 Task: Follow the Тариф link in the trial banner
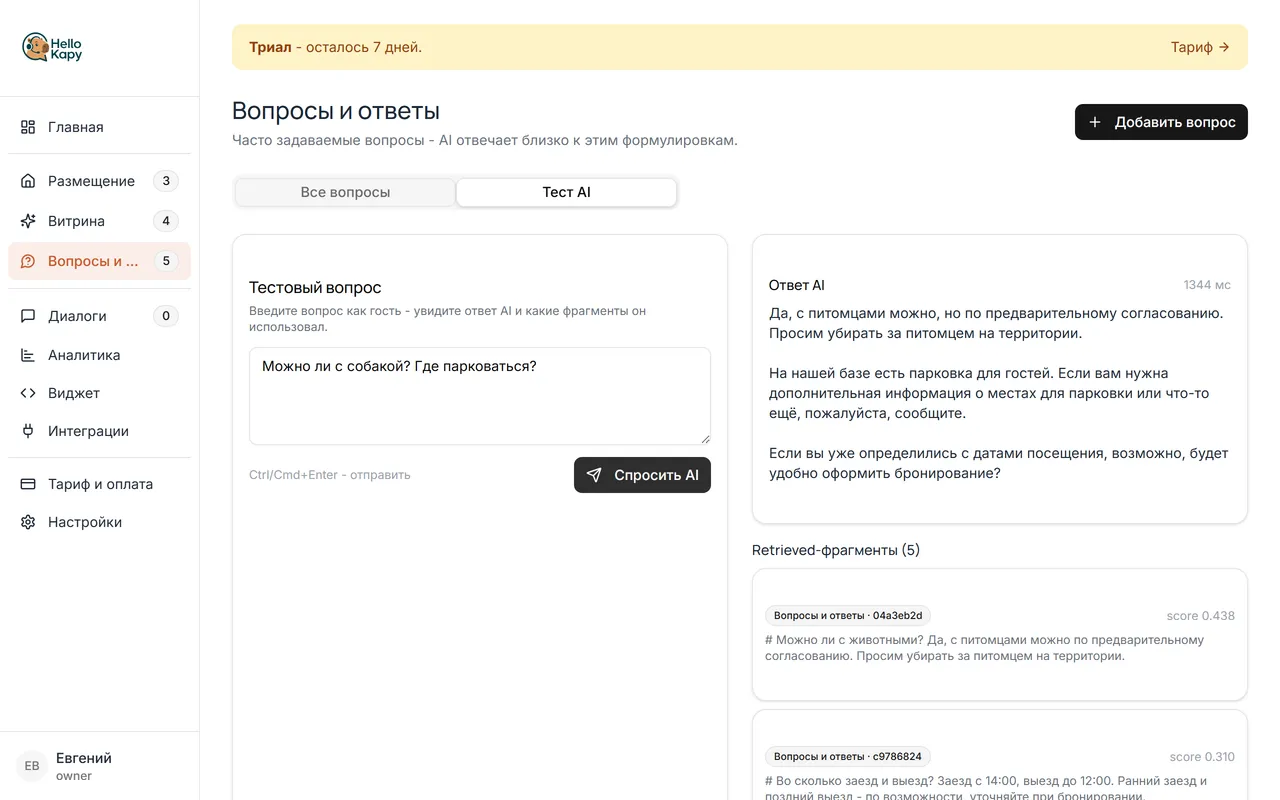[1200, 47]
